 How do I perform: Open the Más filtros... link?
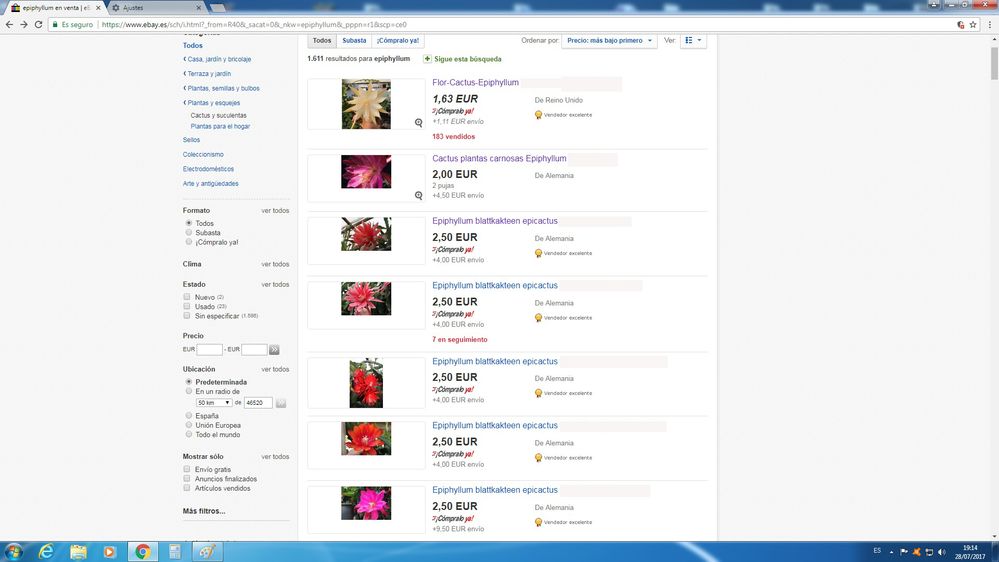pyautogui.click(x=204, y=511)
